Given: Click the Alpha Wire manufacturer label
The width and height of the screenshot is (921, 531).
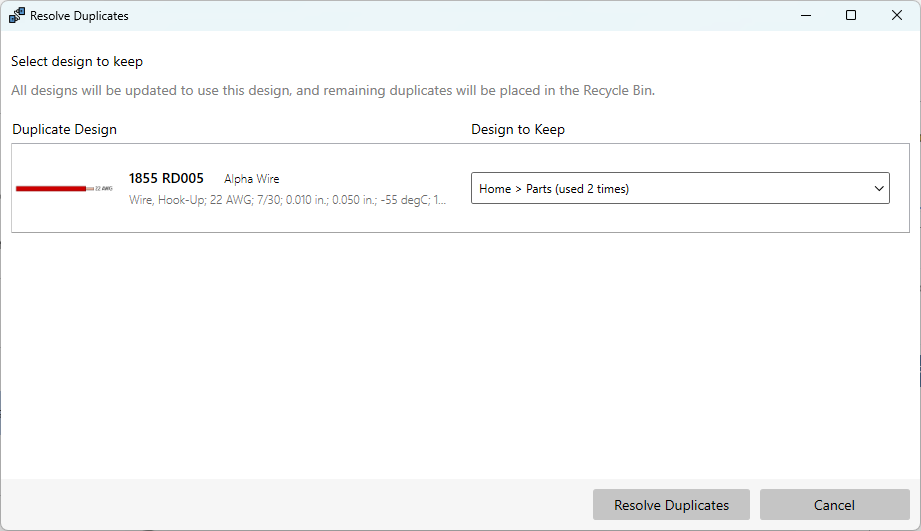Looking at the screenshot, I should (251, 179).
